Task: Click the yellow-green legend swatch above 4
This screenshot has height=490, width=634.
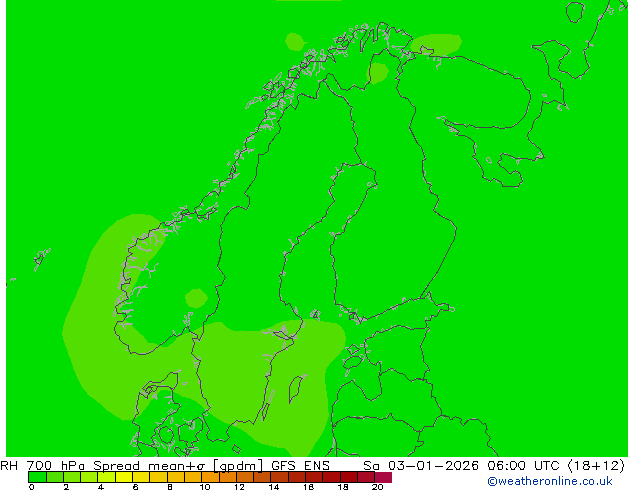Action: point(106,477)
